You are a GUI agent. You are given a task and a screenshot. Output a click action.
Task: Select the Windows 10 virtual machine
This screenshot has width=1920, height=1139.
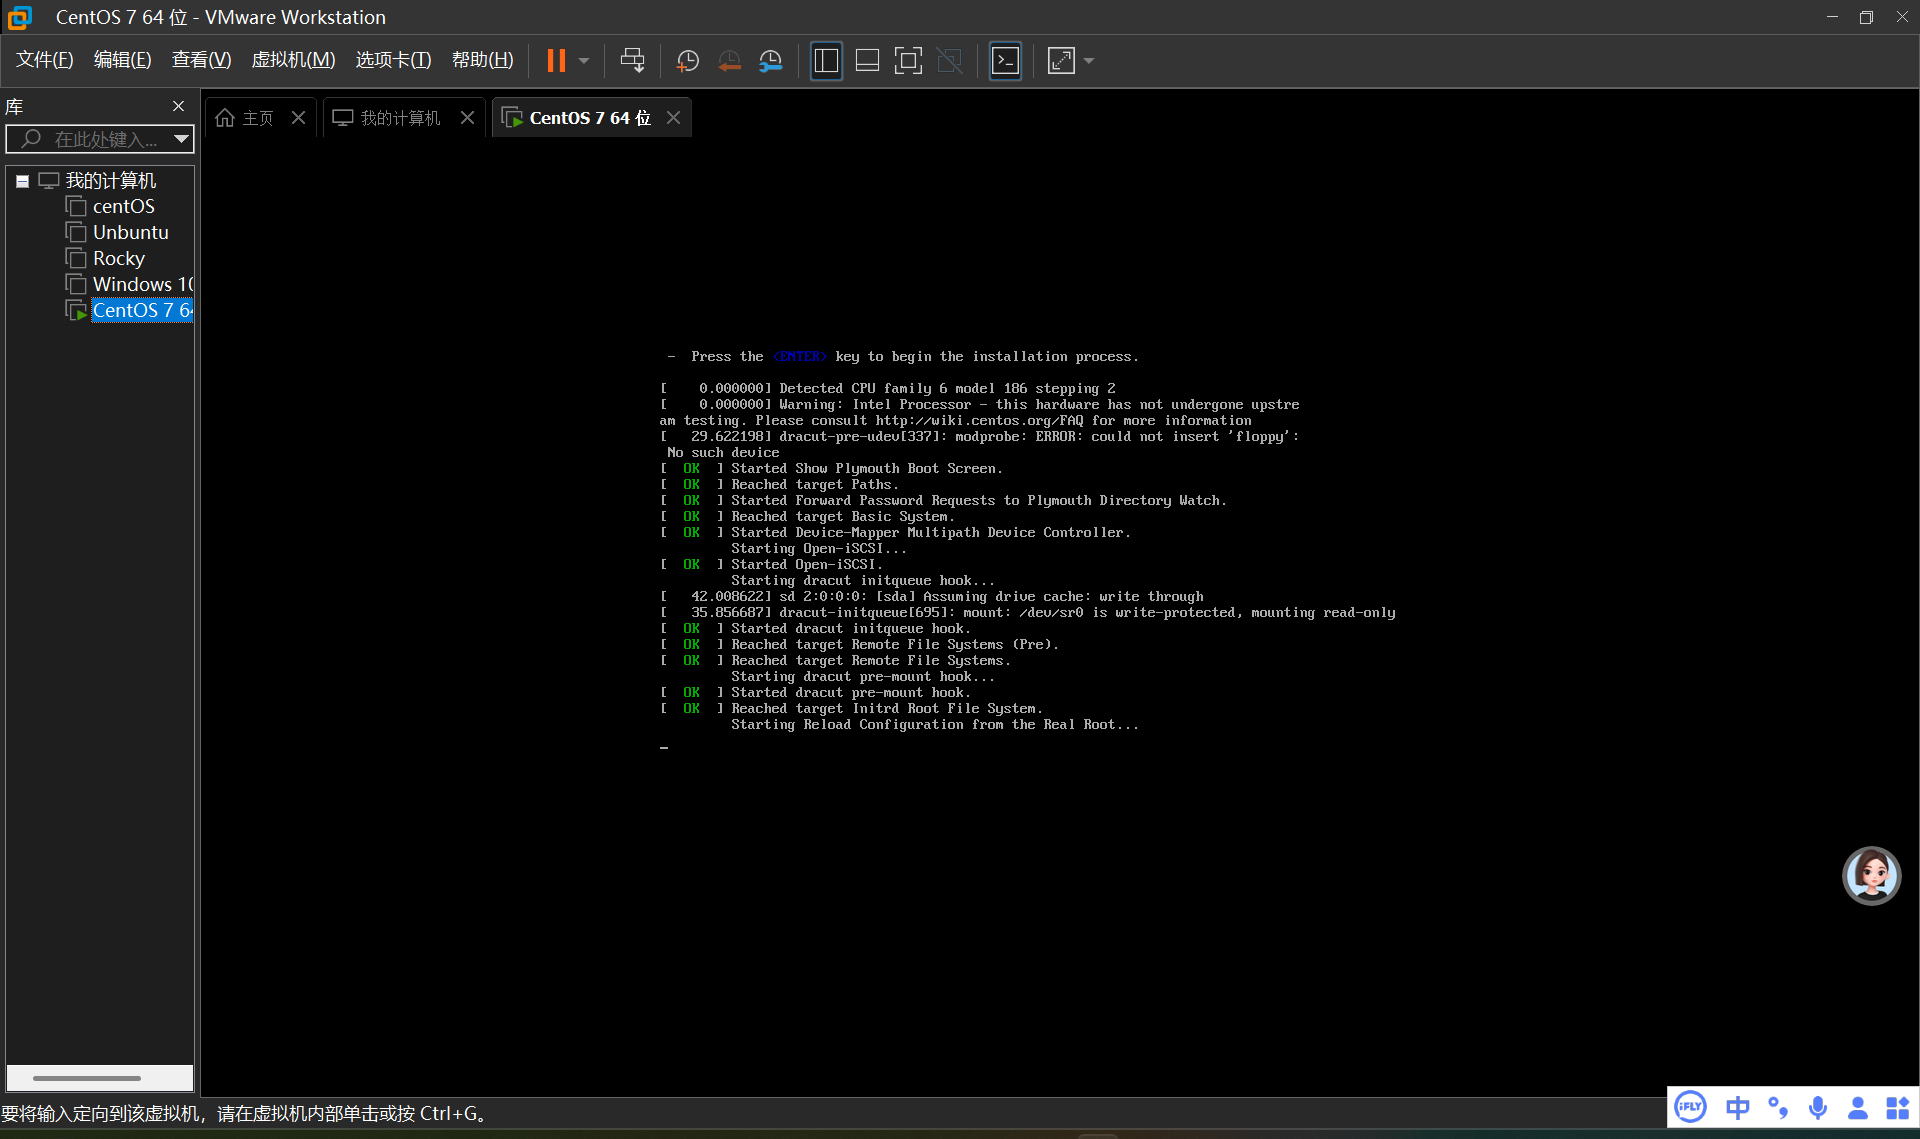click(x=143, y=285)
